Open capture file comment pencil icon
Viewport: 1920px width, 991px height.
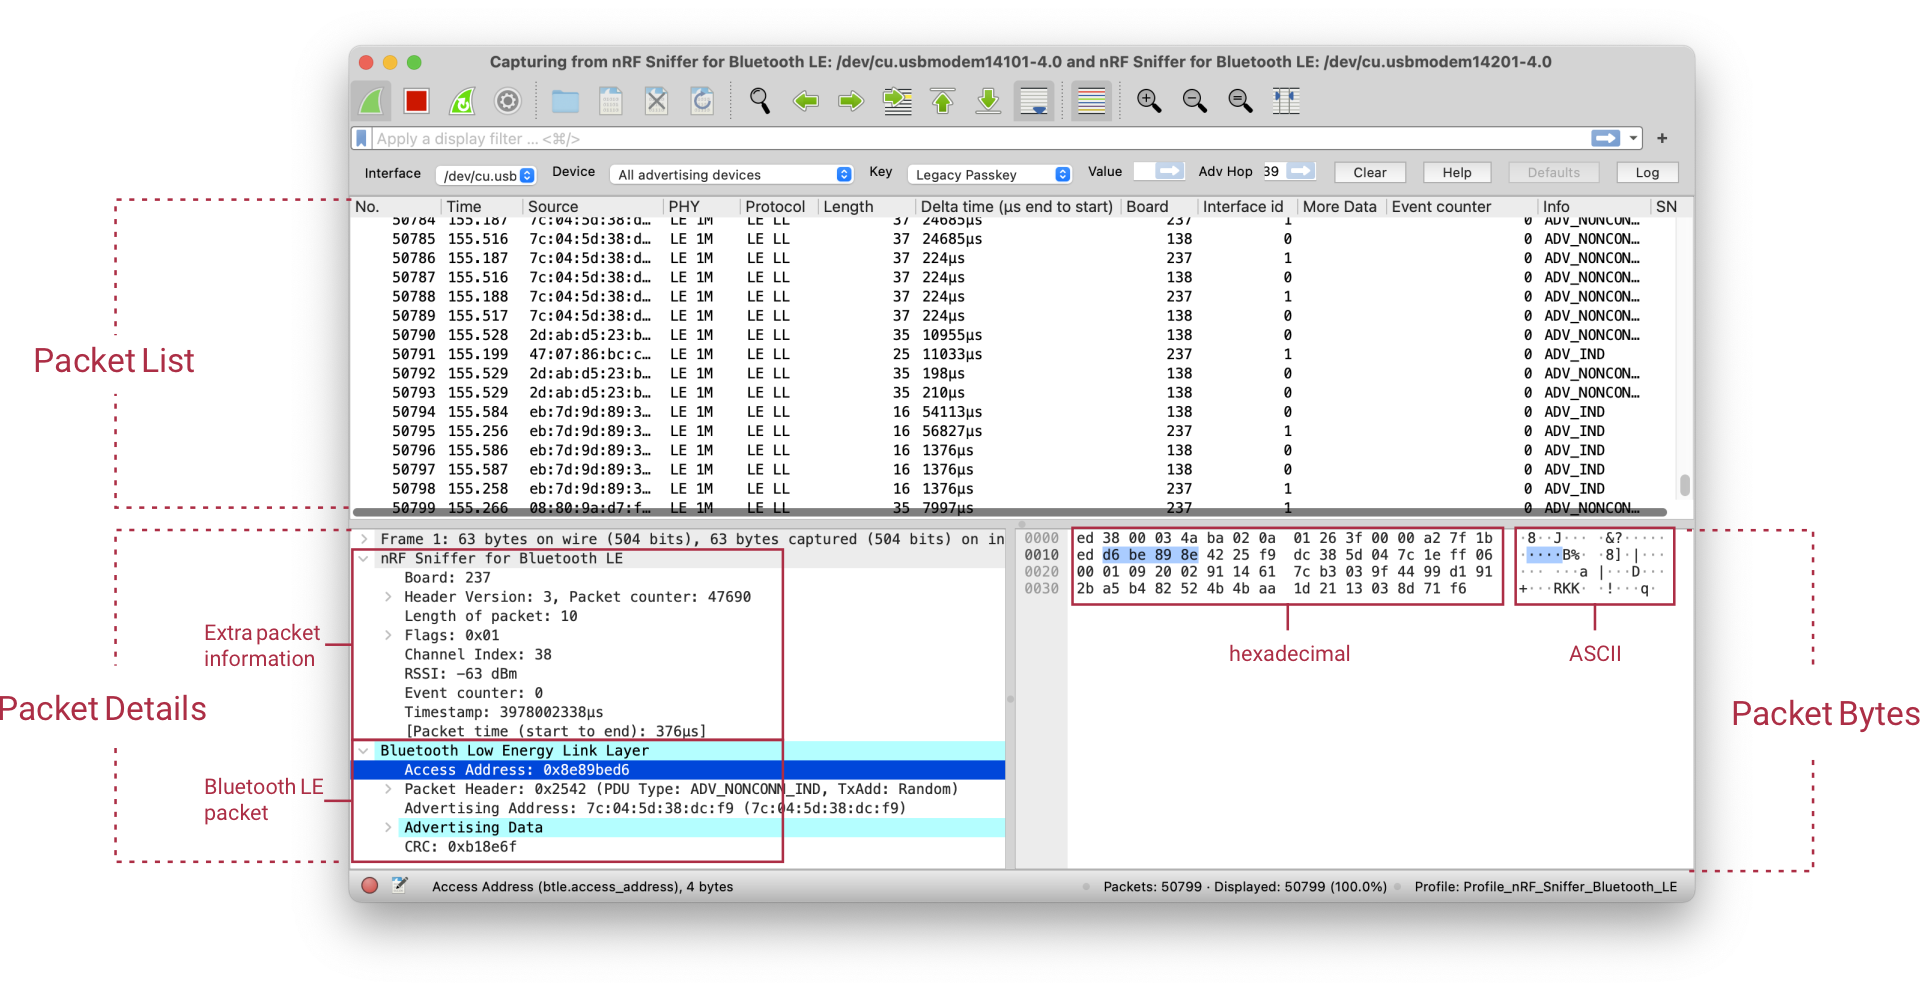(x=400, y=885)
